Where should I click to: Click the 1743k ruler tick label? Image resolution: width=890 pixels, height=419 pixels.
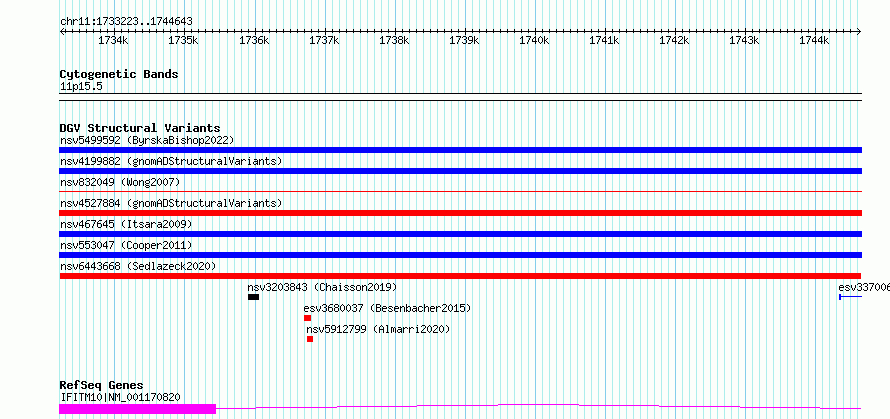point(744,40)
